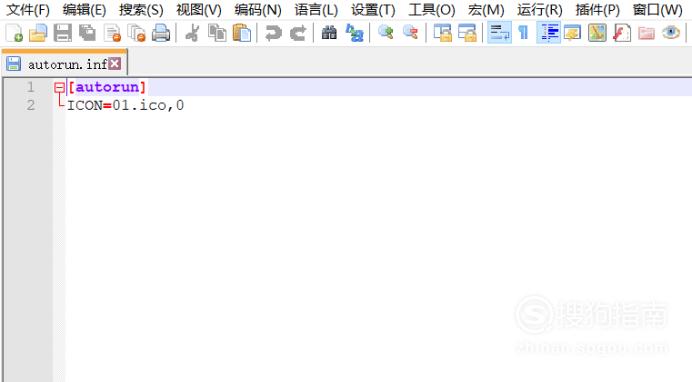The height and width of the screenshot is (382, 692).
Task: Open the 运行(R) menu
Action: [x=540, y=10]
